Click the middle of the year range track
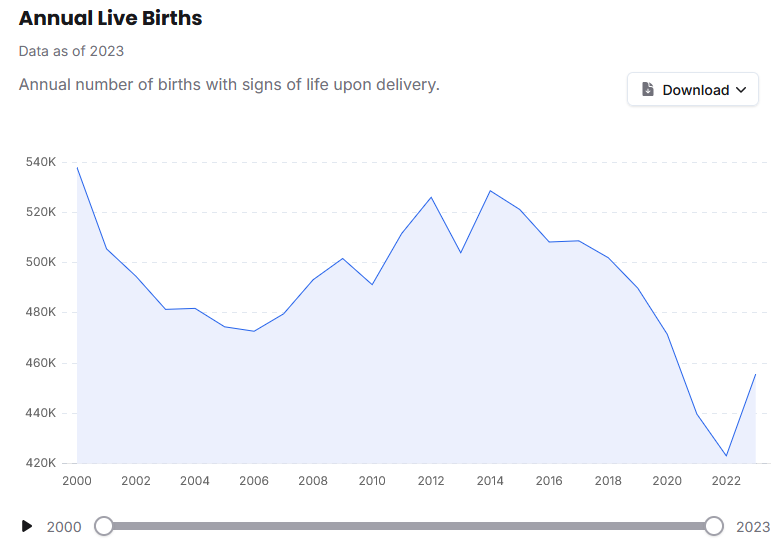 [x=409, y=526]
